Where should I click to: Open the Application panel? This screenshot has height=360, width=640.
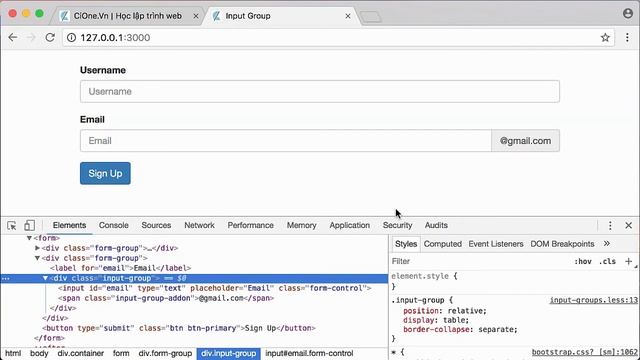pyautogui.click(x=349, y=225)
